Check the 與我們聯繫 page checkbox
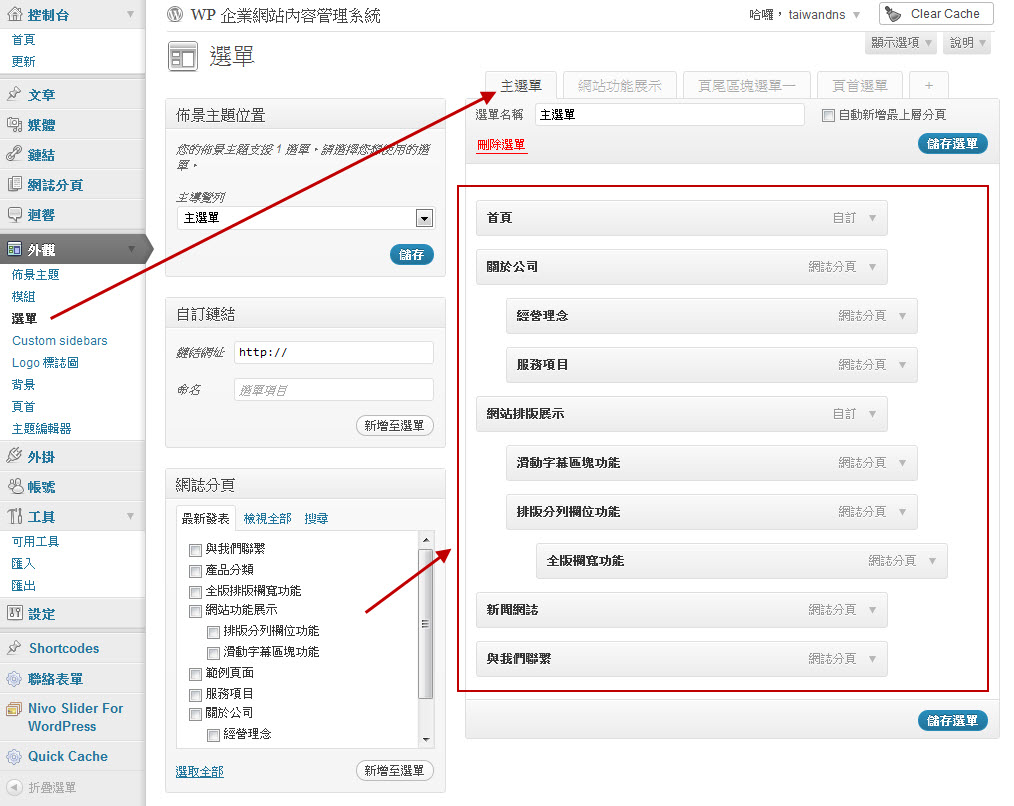The image size is (1014, 806). pos(195,550)
